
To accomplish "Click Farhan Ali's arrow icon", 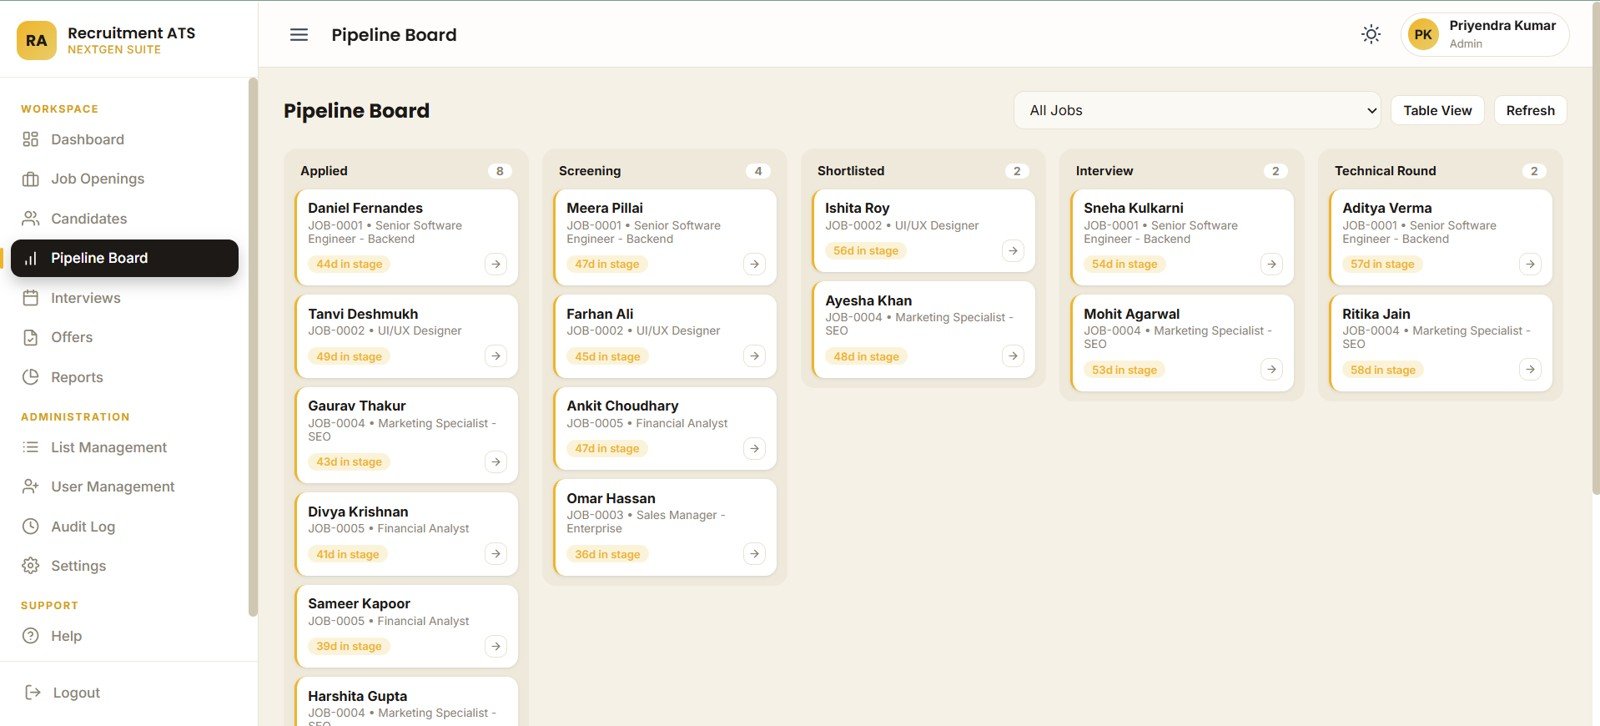I will pyautogui.click(x=755, y=356).
